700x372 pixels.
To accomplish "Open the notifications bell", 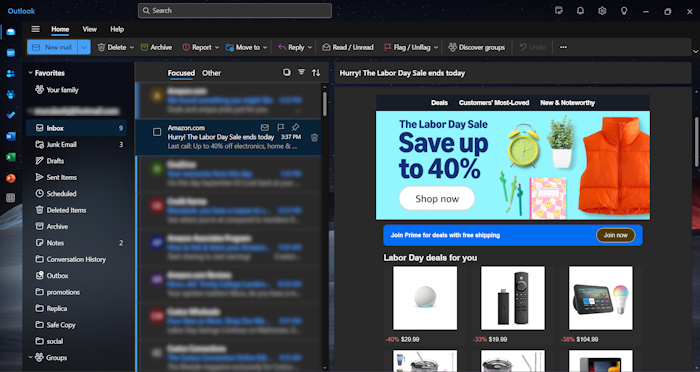I will click(x=580, y=11).
